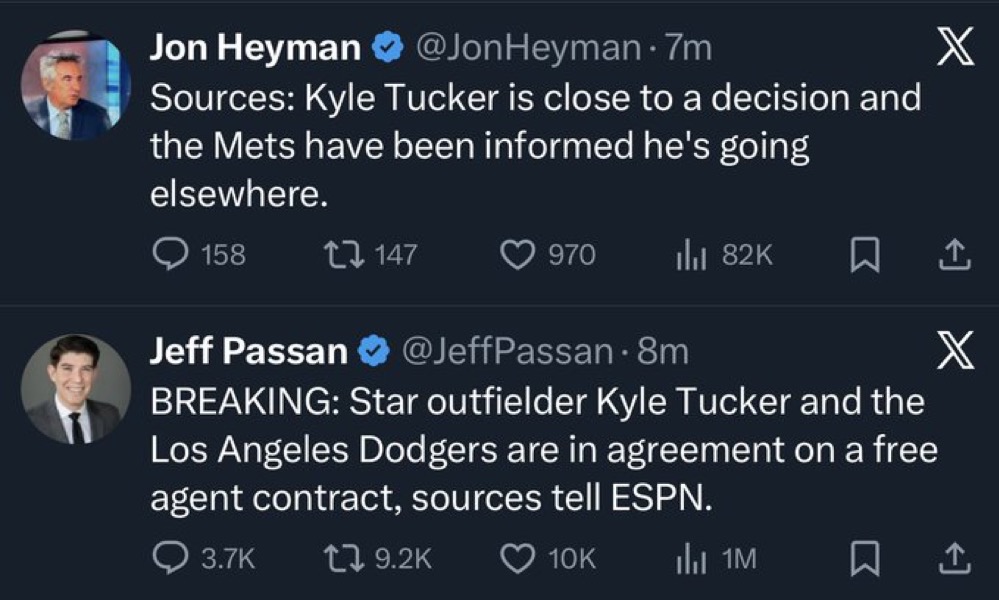This screenshot has height=600, width=999.
Task: Share Jeff Passan's tweet
Action: click(954, 558)
